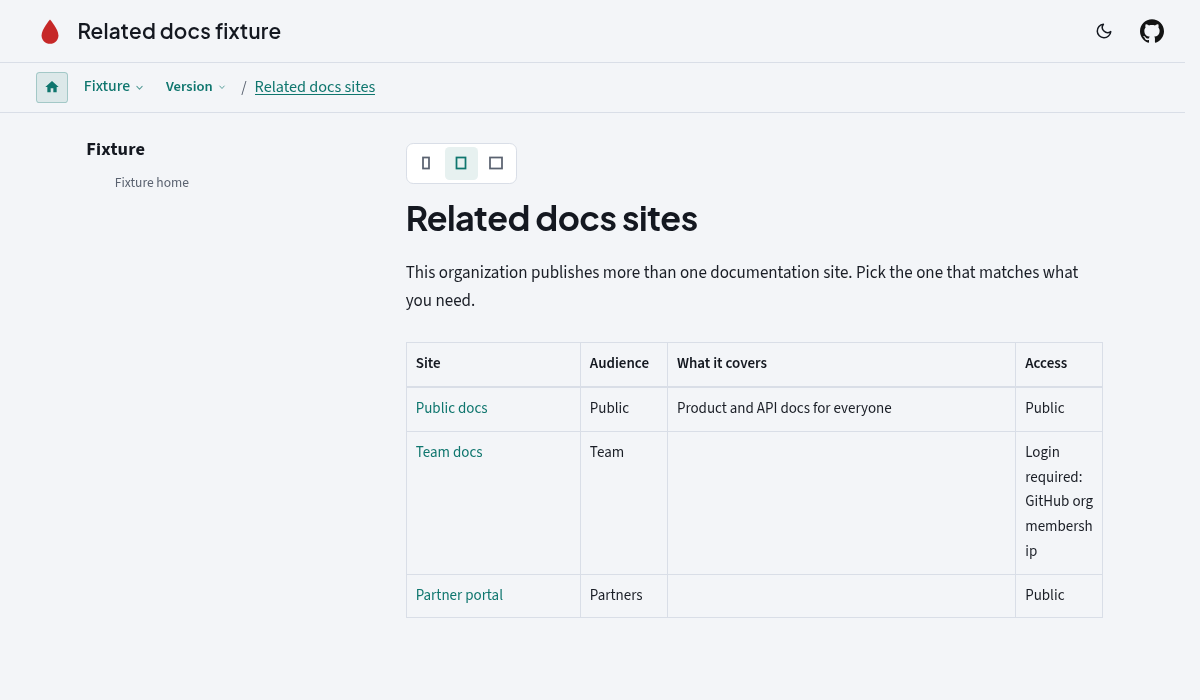Open the Public docs link
This screenshot has width=1200, height=700.
pos(452,408)
